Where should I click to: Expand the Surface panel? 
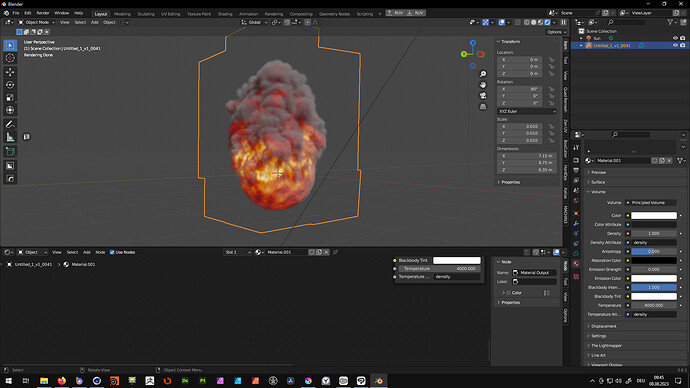pos(597,182)
